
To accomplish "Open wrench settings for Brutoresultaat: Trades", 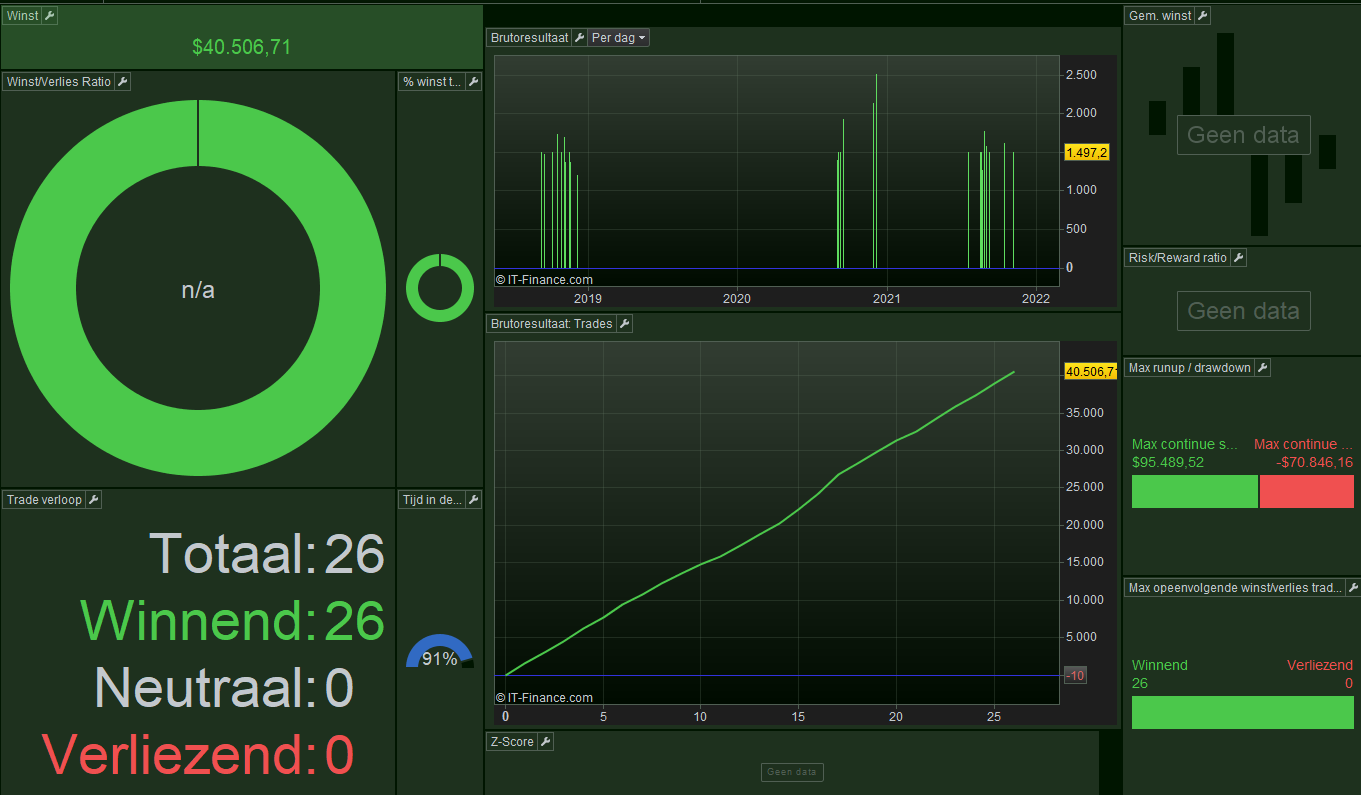I will (x=624, y=324).
